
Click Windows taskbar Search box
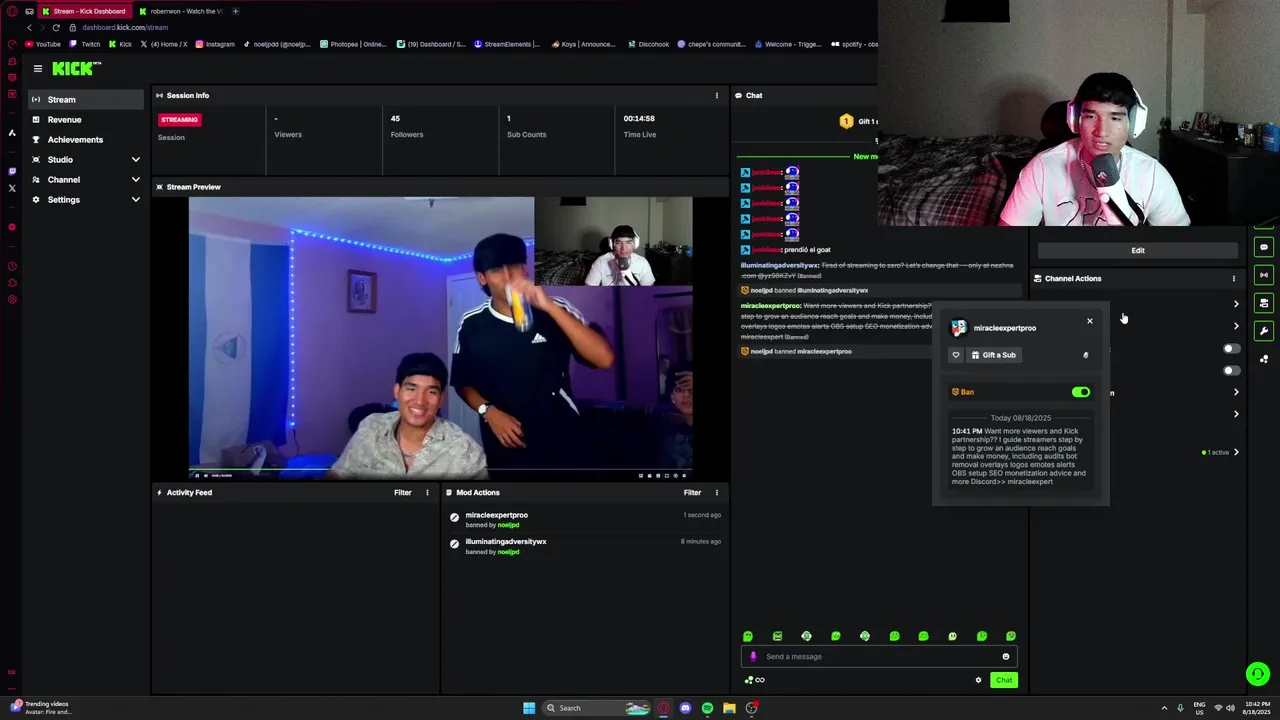click(598, 708)
